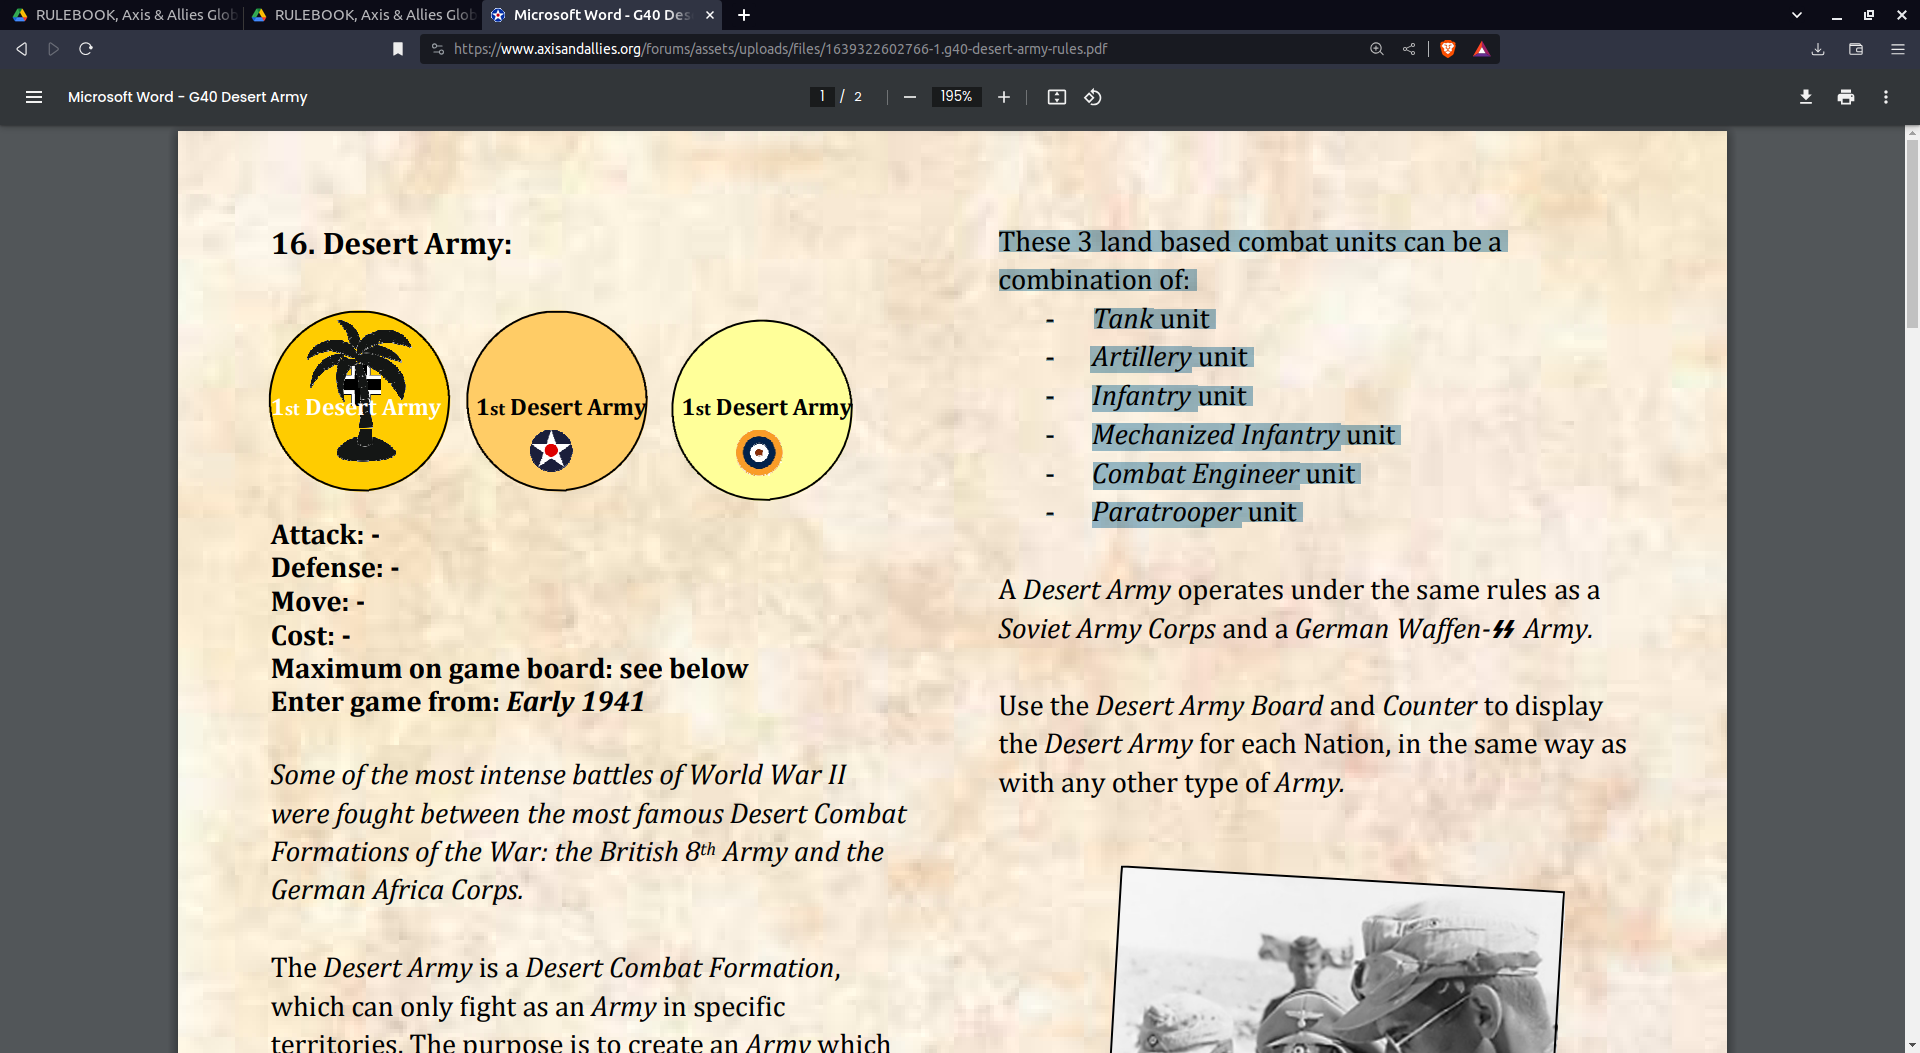The width and height of the screenshot is (1920, 1053).
Task: Click the 195% zoom level field
Action: tap(956, 97)
